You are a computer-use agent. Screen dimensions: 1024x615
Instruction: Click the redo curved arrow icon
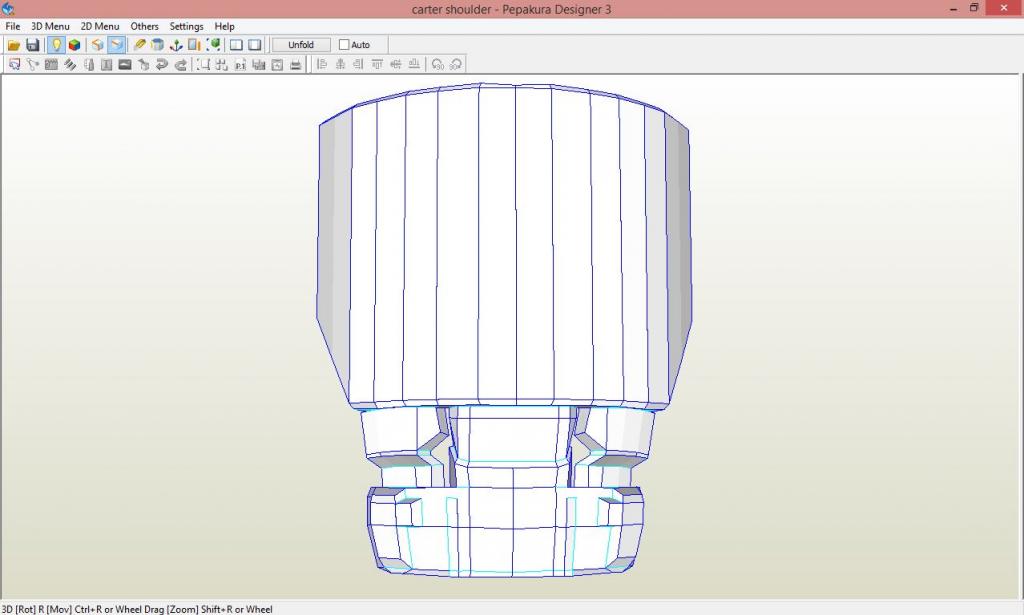click(x=181, y=64)
